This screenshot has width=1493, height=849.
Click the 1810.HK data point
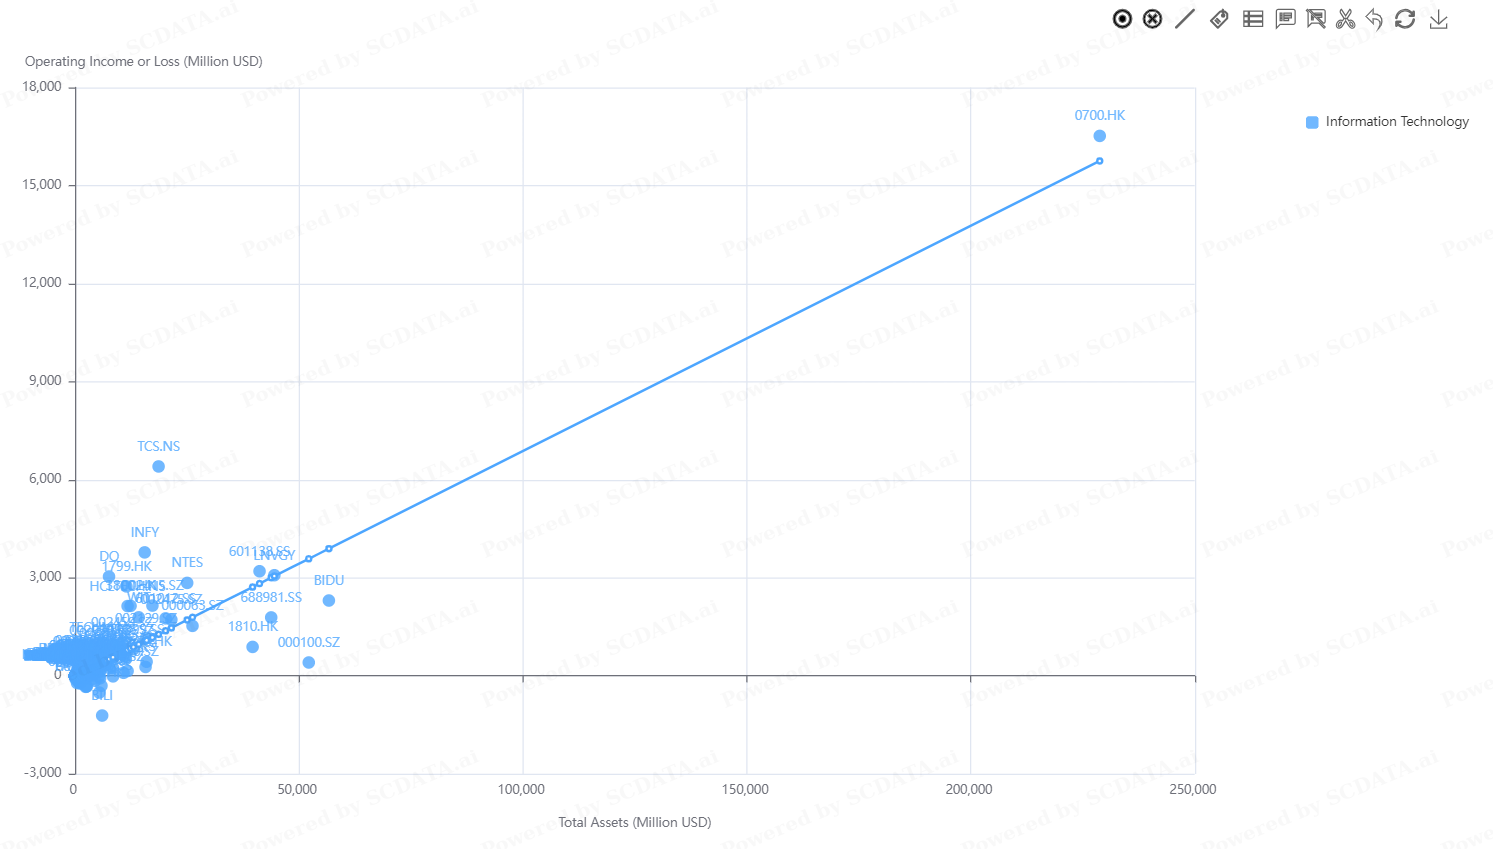(x=253, y=647)
